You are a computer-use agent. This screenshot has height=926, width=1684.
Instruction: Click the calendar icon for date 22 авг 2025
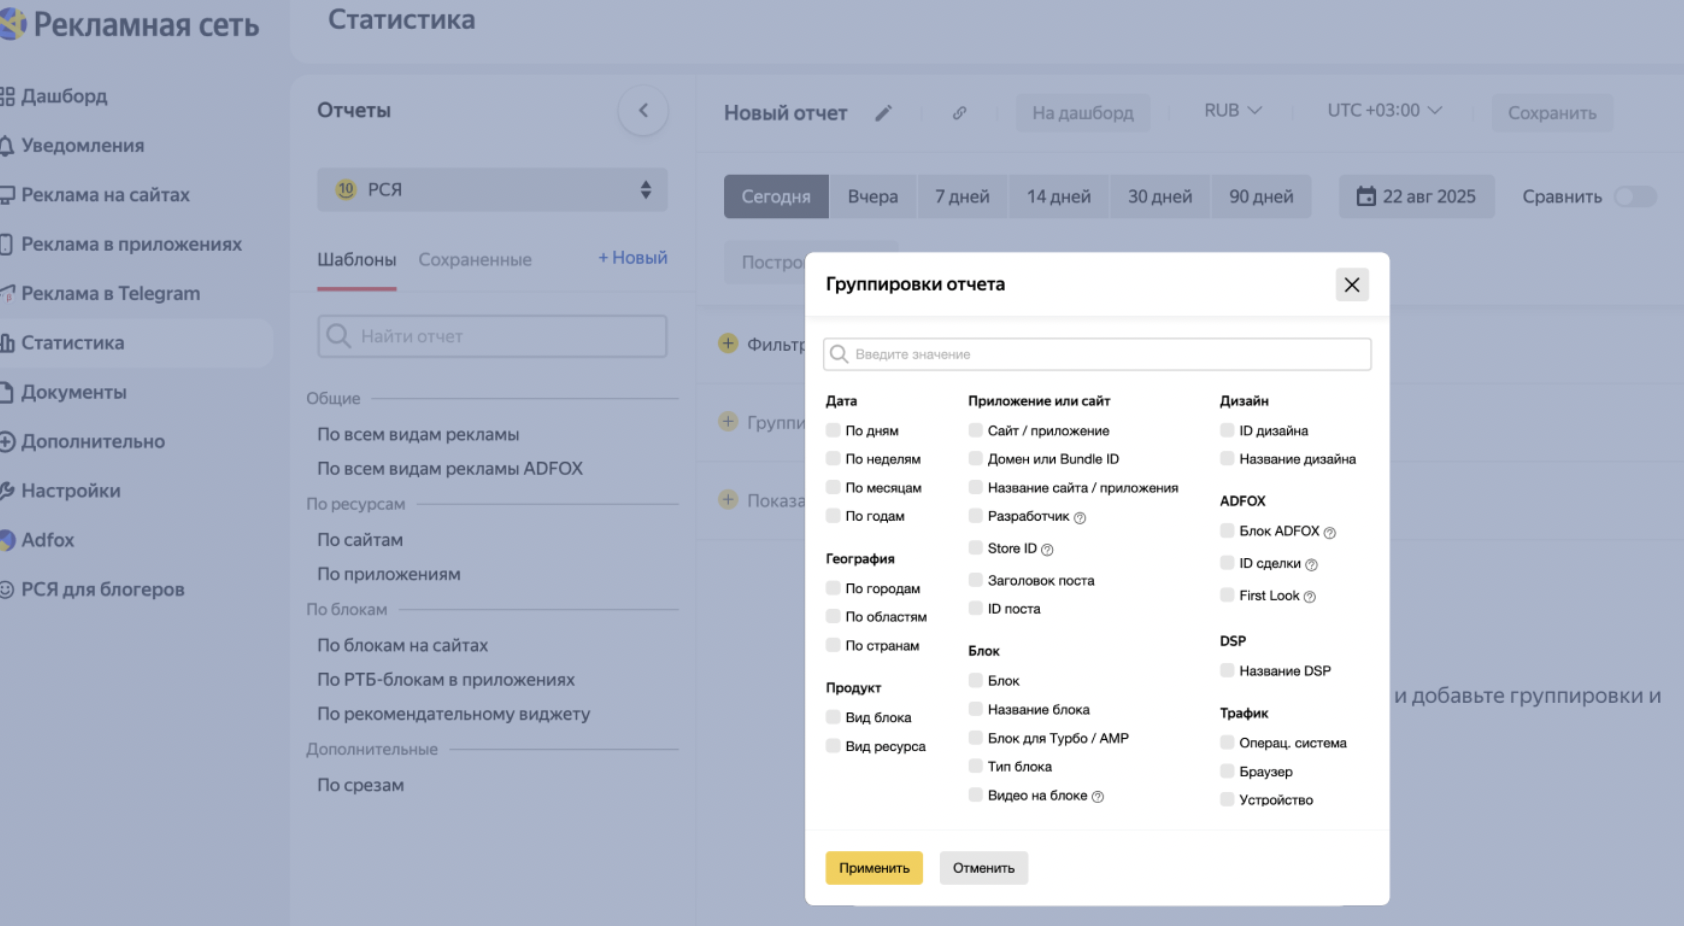(1365, 196)
